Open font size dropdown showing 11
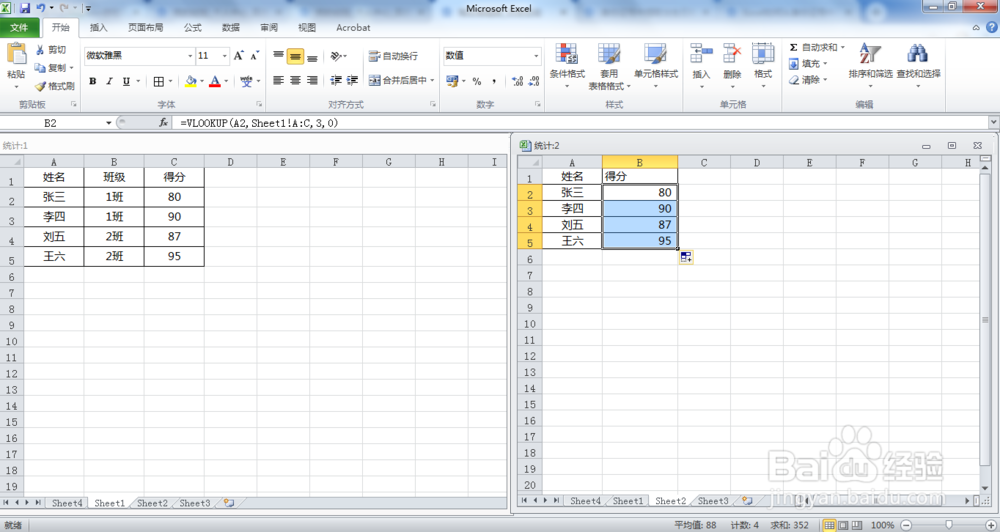The height and width of the screenshot is (532, 1000). [x=224, y=56]
